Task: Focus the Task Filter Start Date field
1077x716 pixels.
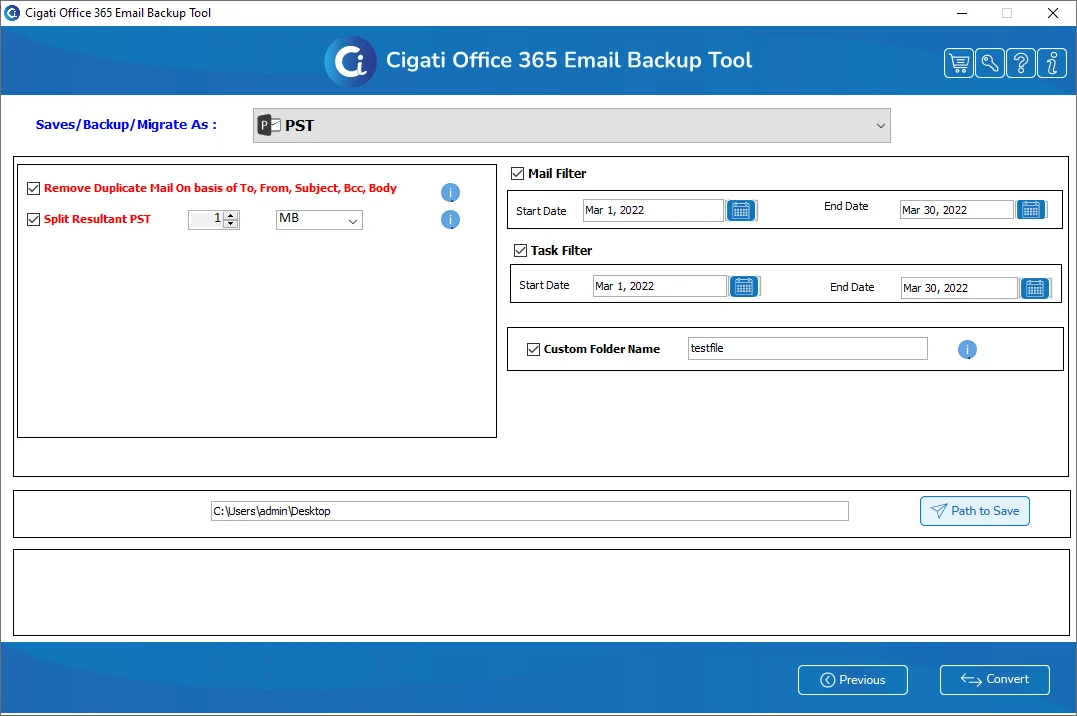Action: (659, 286)
